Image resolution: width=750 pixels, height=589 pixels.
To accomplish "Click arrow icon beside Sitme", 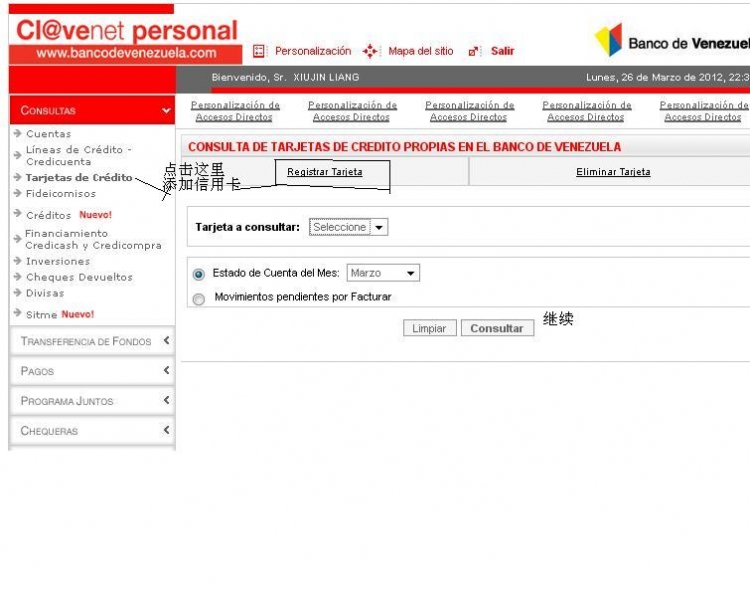I will 18,313.
